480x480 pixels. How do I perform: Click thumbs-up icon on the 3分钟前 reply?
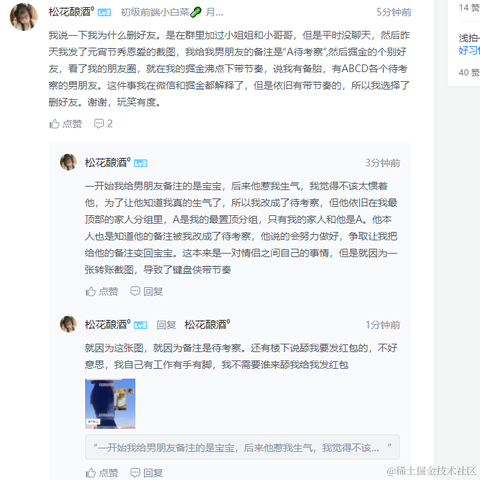pyautogui.click(x=91, y=291)
